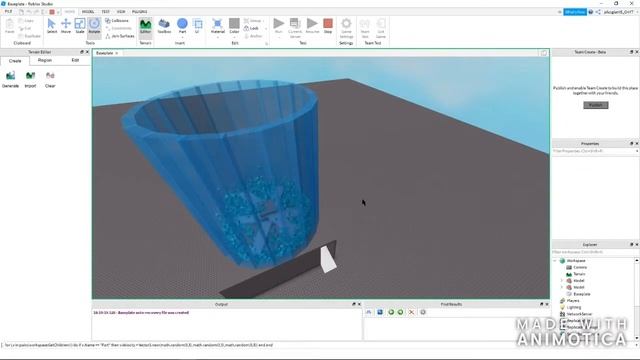Viewport: 640px width, 360px height.
Task: Click Import in Terrain Editor
Action: point(30,79)
